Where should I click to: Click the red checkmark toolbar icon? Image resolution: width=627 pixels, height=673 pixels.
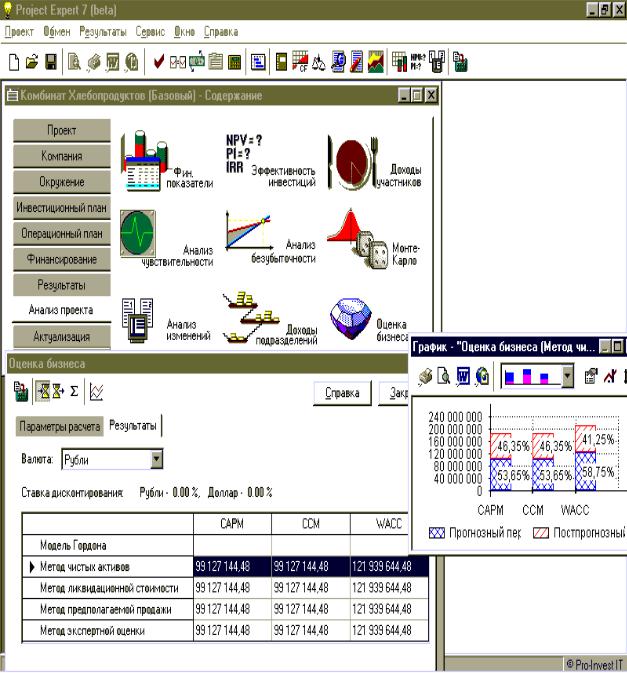pos(158,62)
